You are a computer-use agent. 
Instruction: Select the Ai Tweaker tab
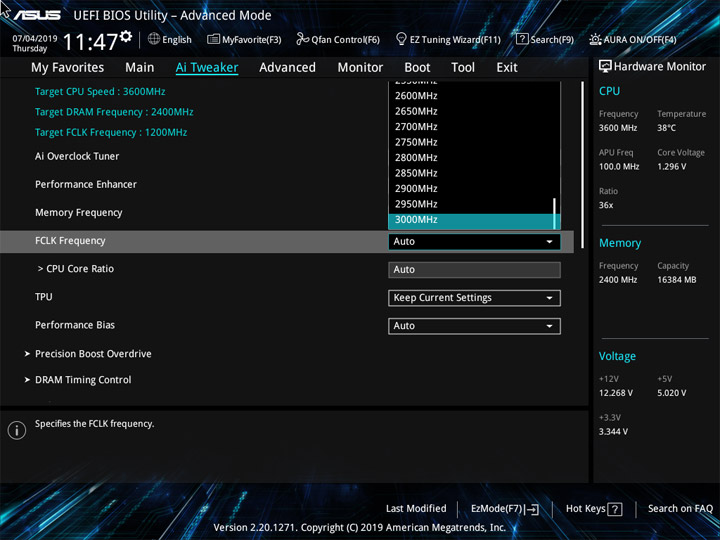(207, 68)
